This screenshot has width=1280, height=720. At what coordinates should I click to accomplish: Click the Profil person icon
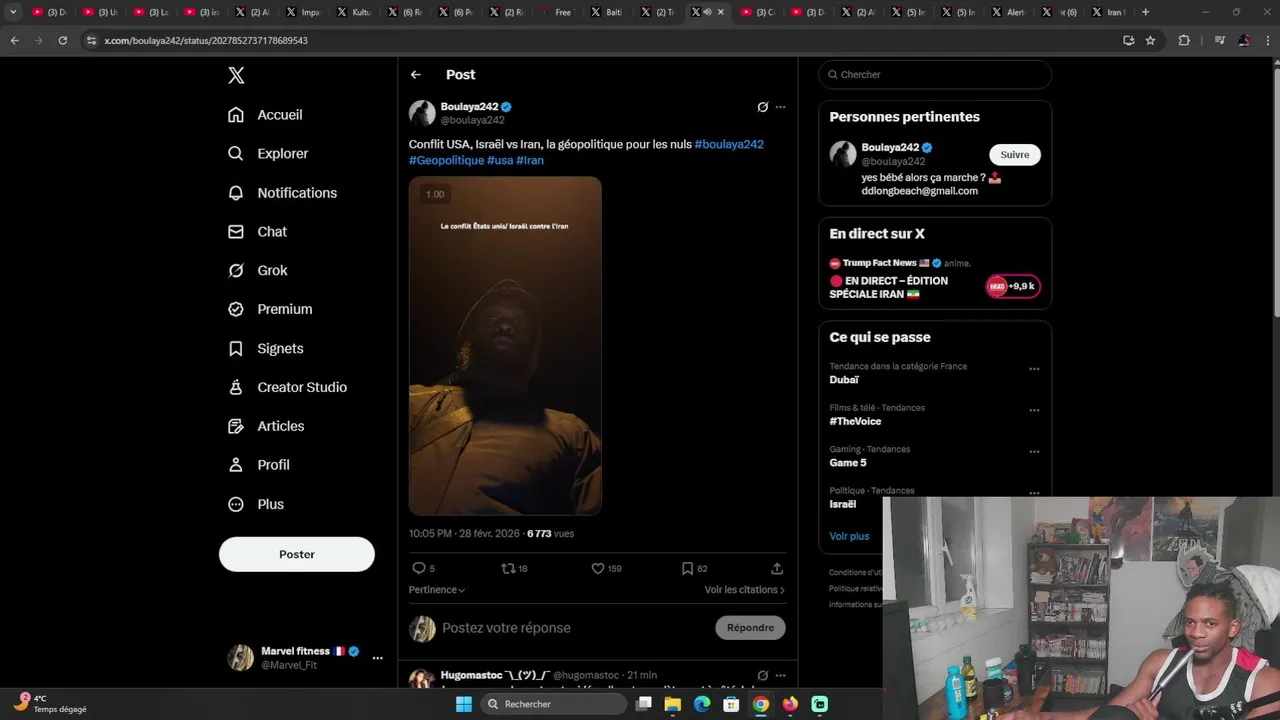[x=236, y=465]
